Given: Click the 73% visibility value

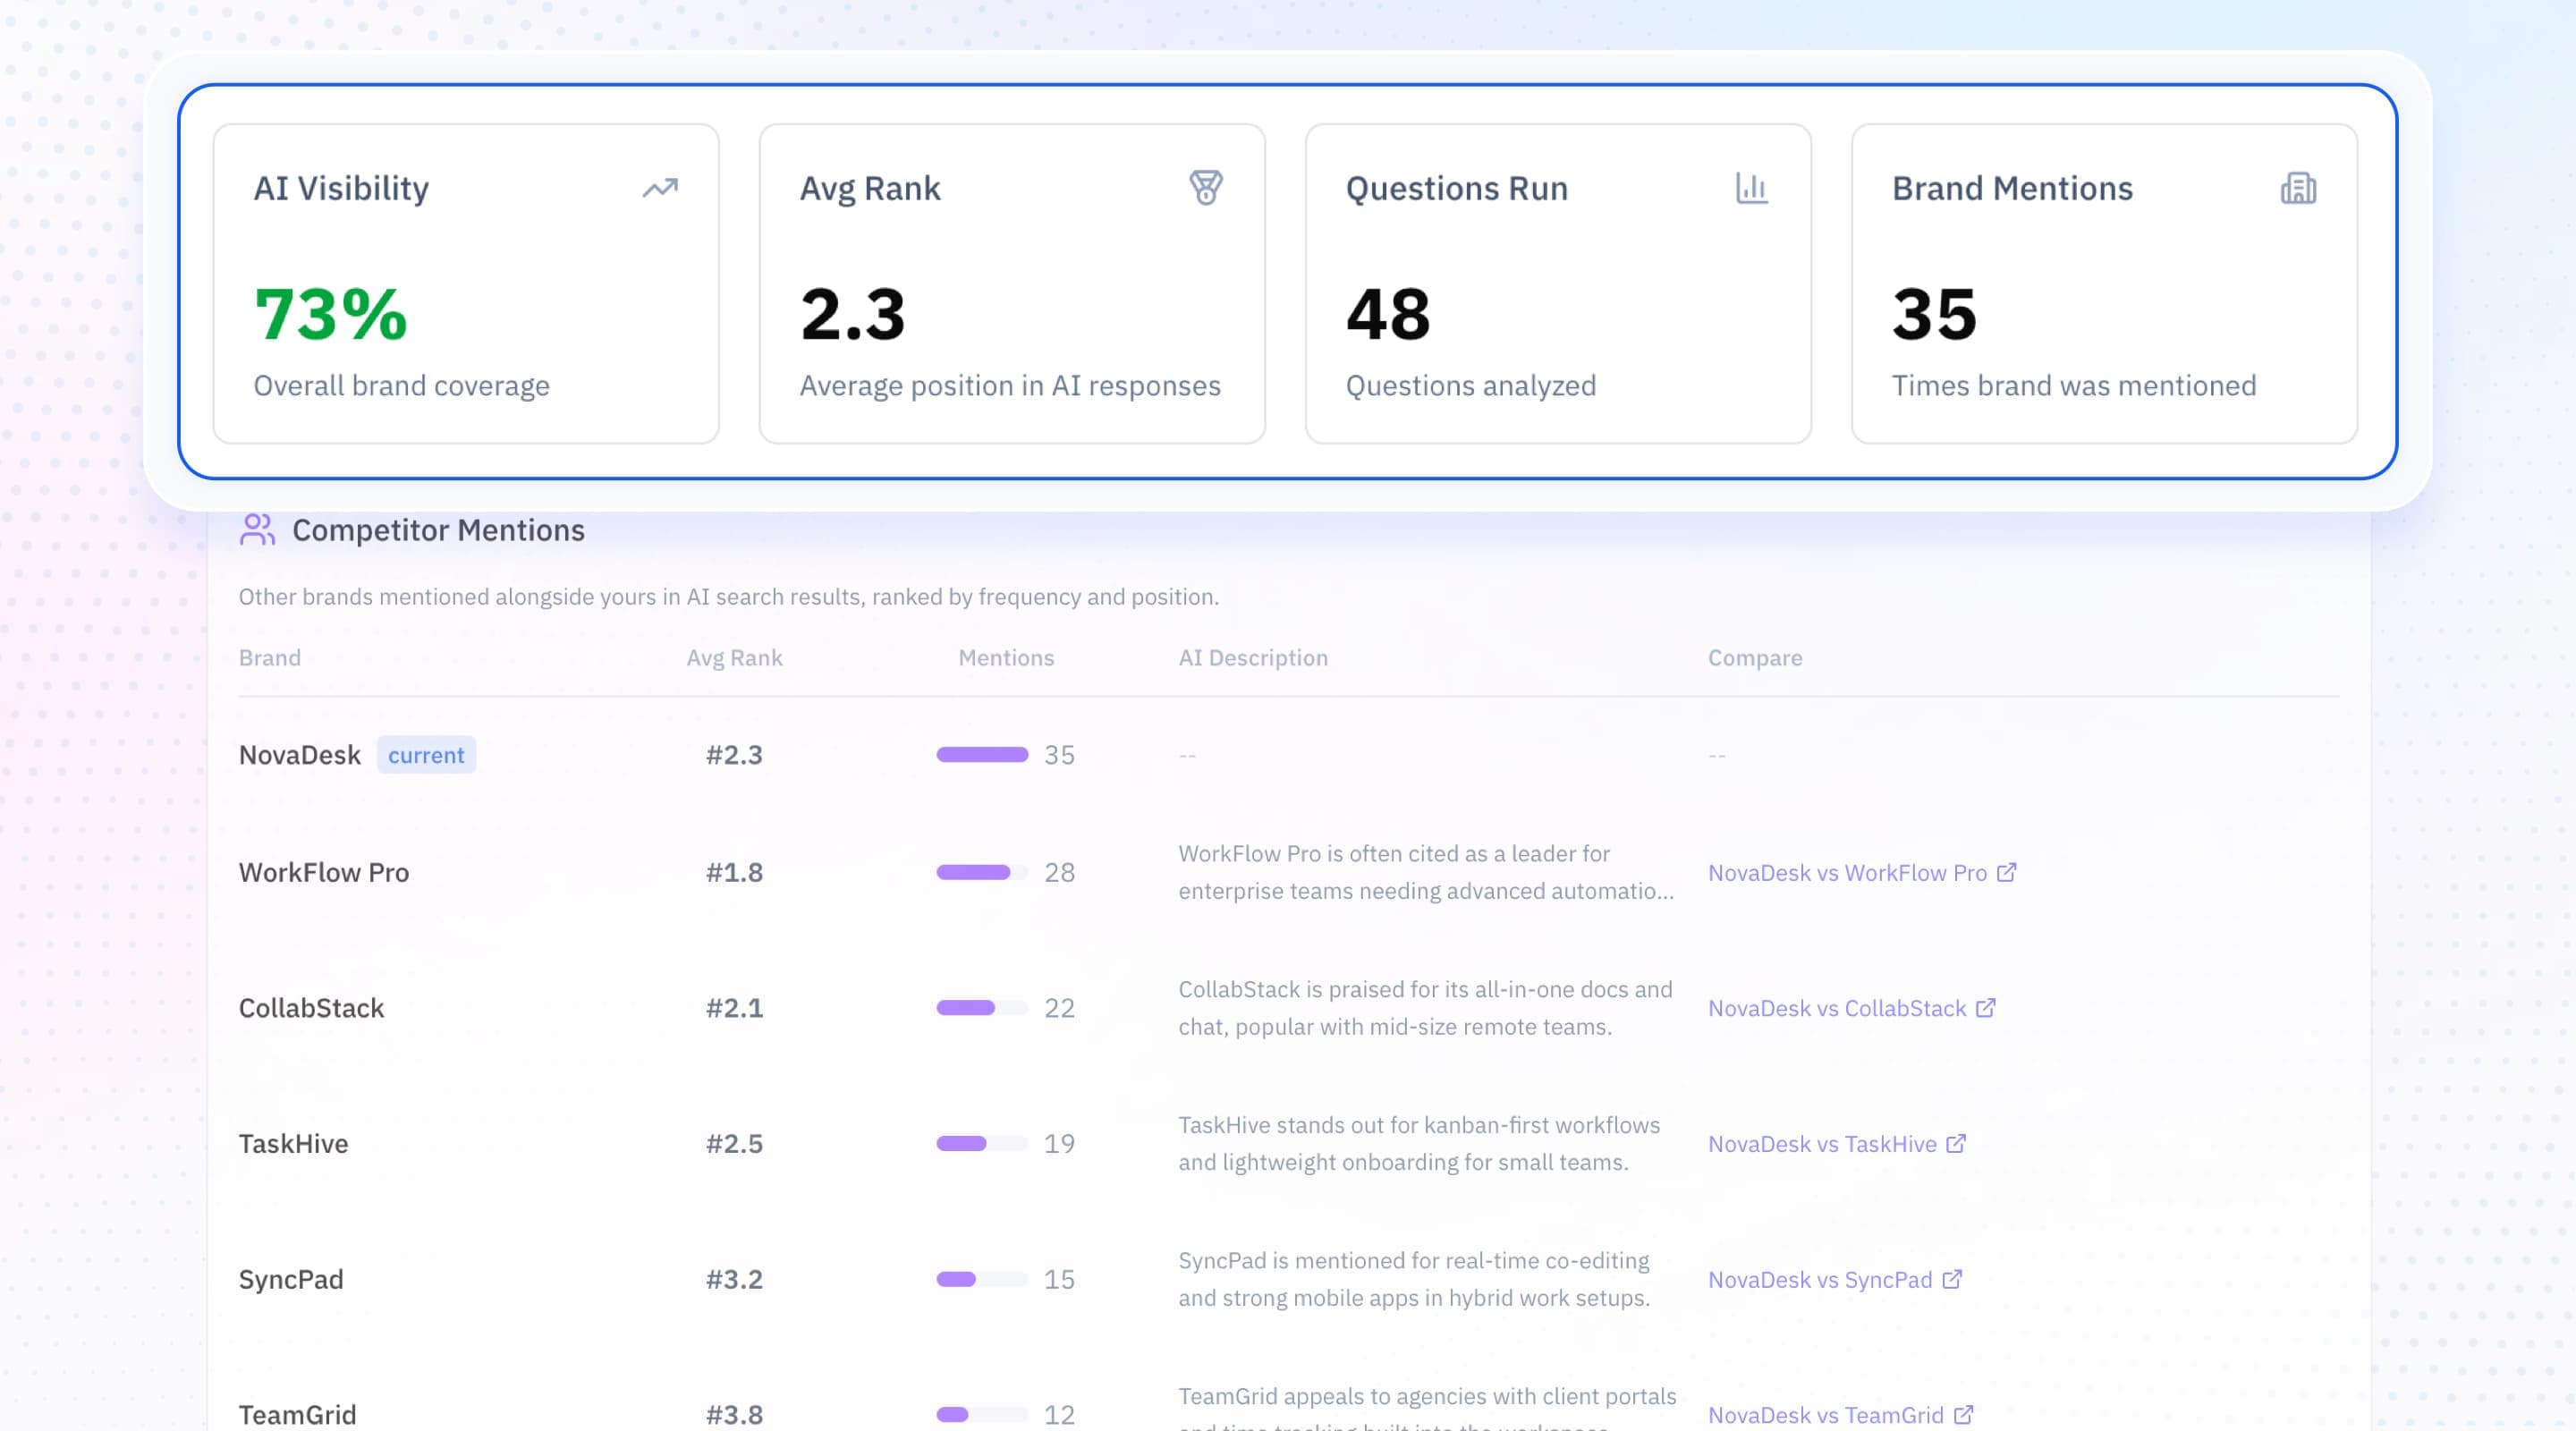Looking at the screenshot, I should (330, 314).
